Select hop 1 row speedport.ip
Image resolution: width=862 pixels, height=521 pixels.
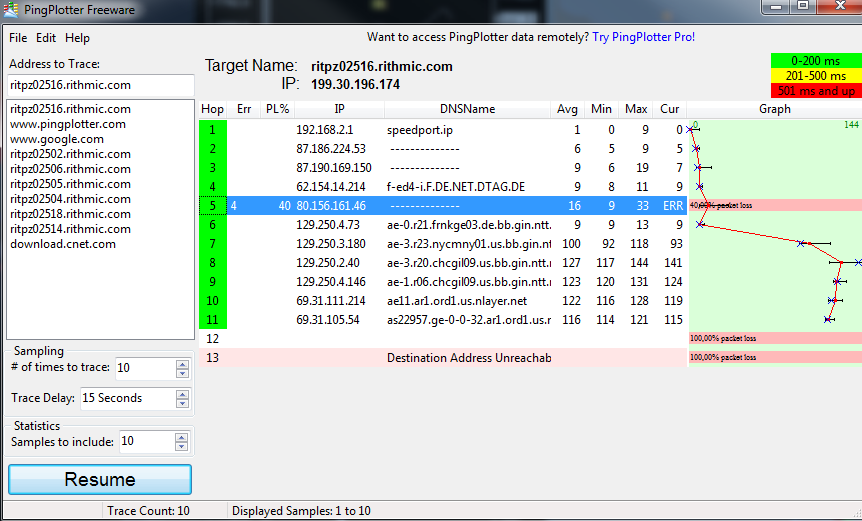tap(443, 130)
